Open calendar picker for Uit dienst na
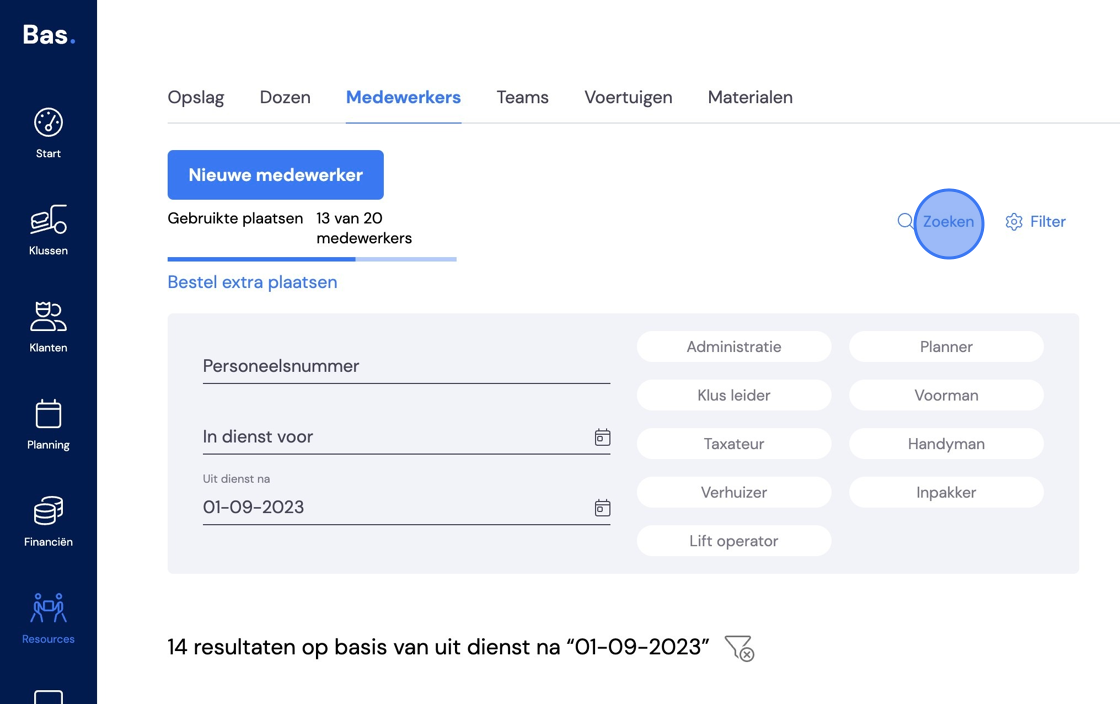Image resolution: width=1120 pixels, height=704 pixels. click(x=602, y=508)
